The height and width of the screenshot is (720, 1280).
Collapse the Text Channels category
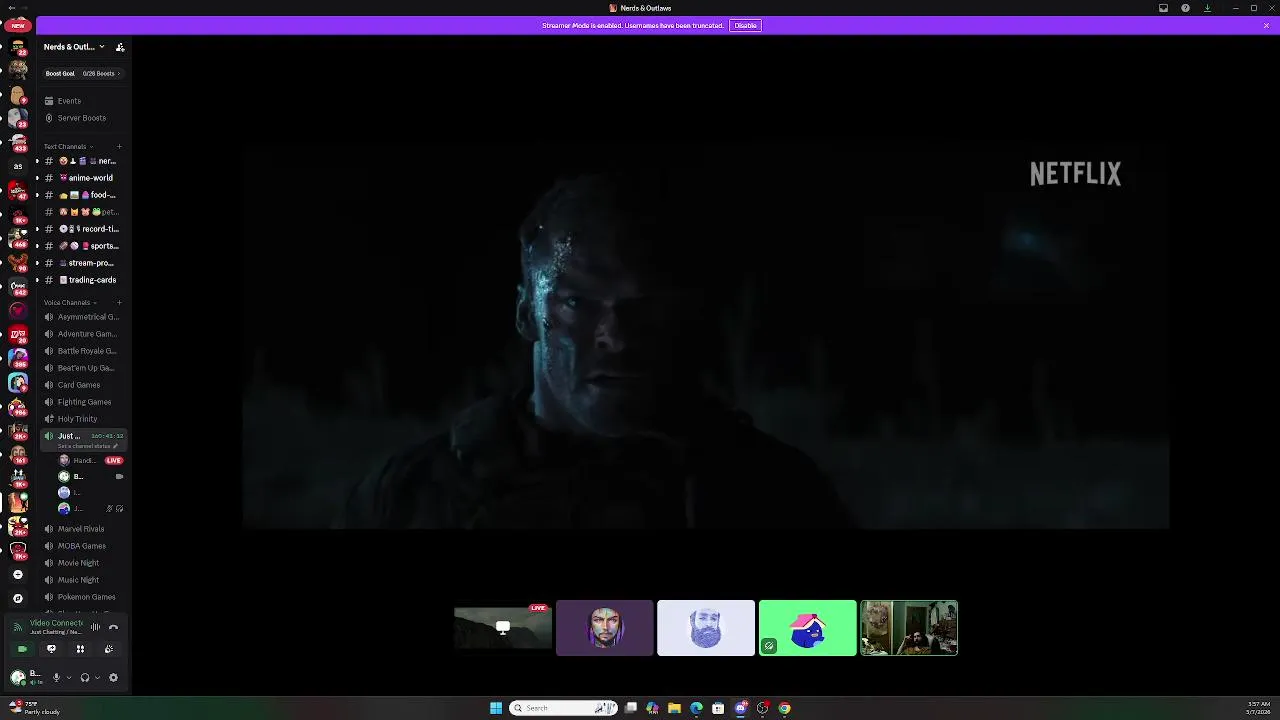pyautogui.click(x=68, y=147)
